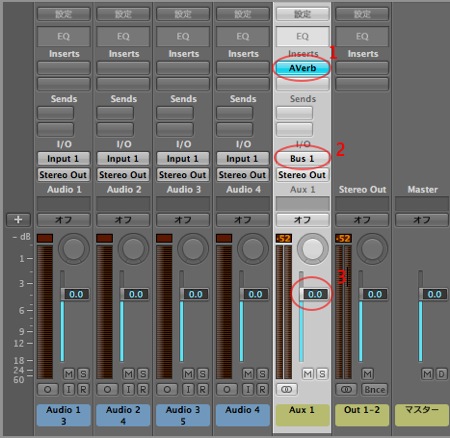450x438 pixels.
Task: Record-enable the Audio 1 channel
Action: point(83,389)
